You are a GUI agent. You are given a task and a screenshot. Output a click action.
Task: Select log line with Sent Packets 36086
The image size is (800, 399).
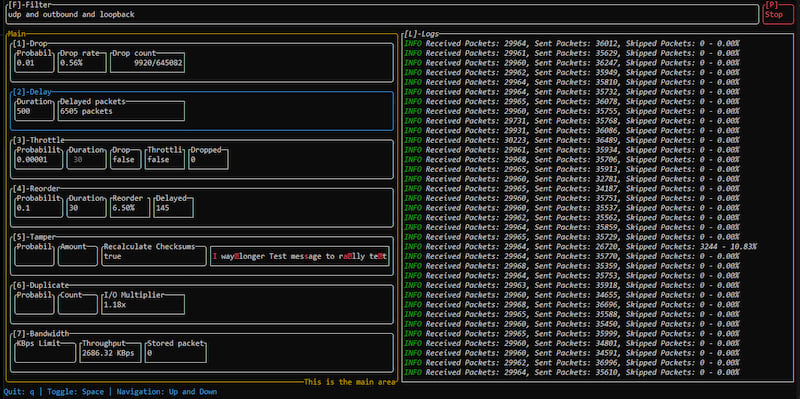[571, 130]
